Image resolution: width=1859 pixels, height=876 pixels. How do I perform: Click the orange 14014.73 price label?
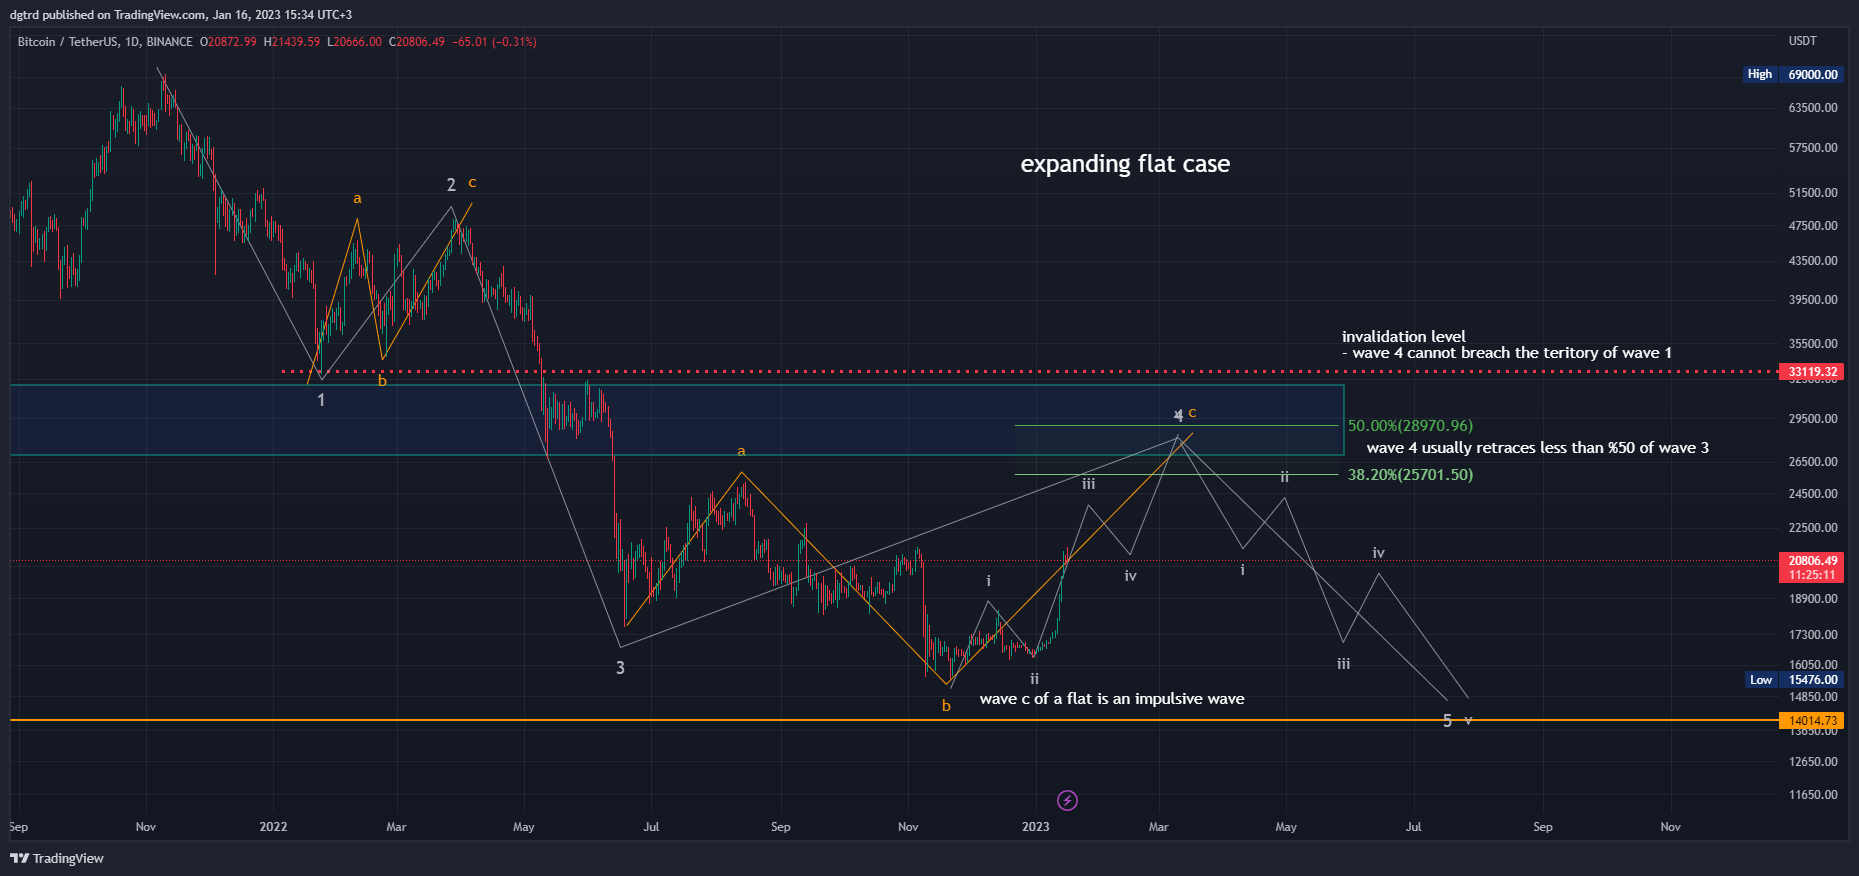(x=1813, y=720)
